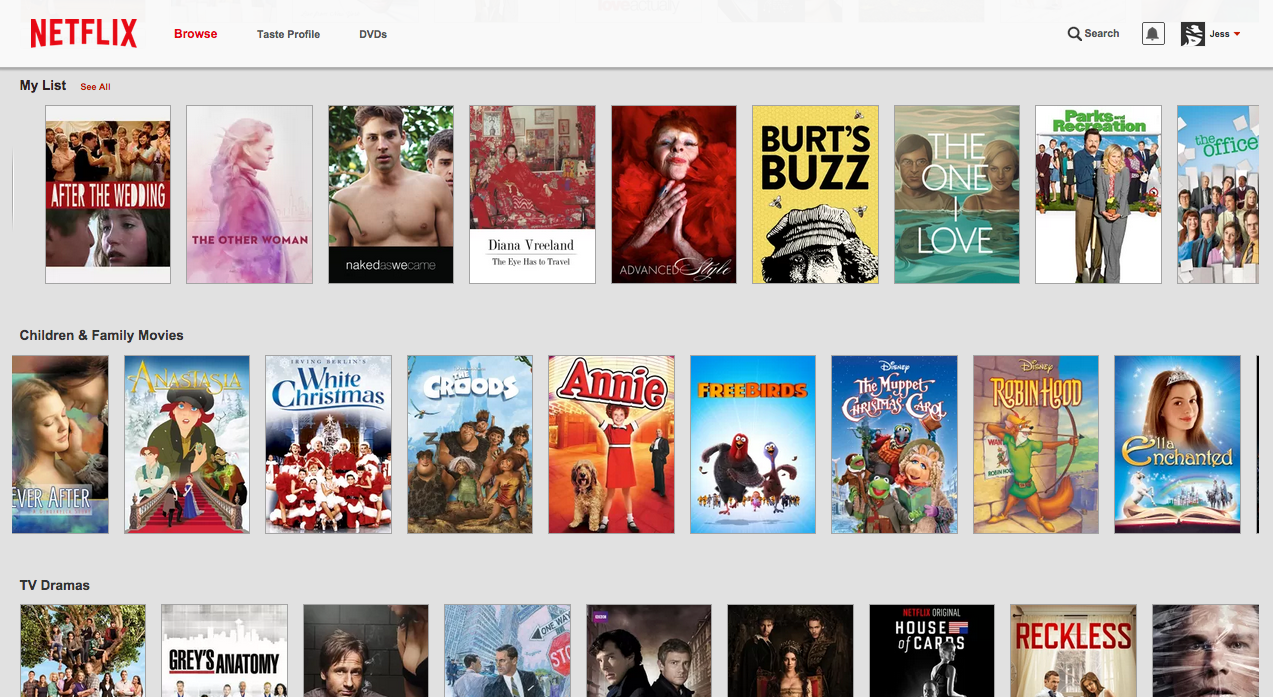The height and width of the screenshot is (697, 1273).
Task: Open the My List heading
Action: (x=43, y=85)
